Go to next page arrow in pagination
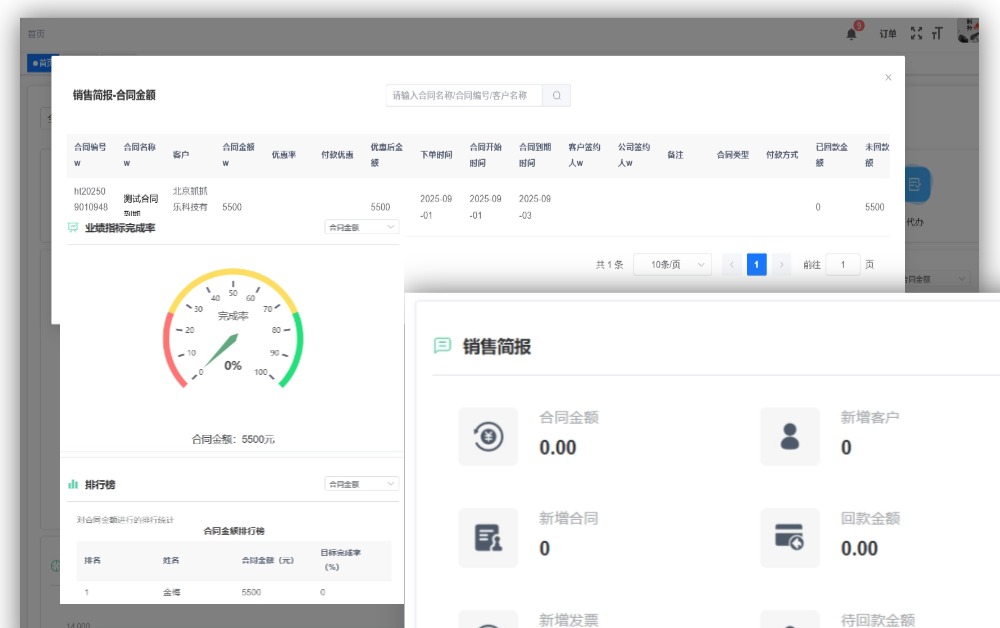The image size is (1000, 628). tap(782, 265)
